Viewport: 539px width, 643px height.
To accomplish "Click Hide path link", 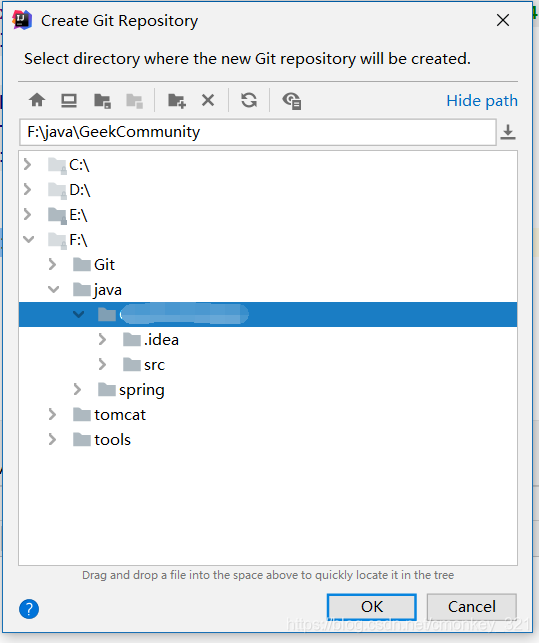I will (x=482, y=101).
